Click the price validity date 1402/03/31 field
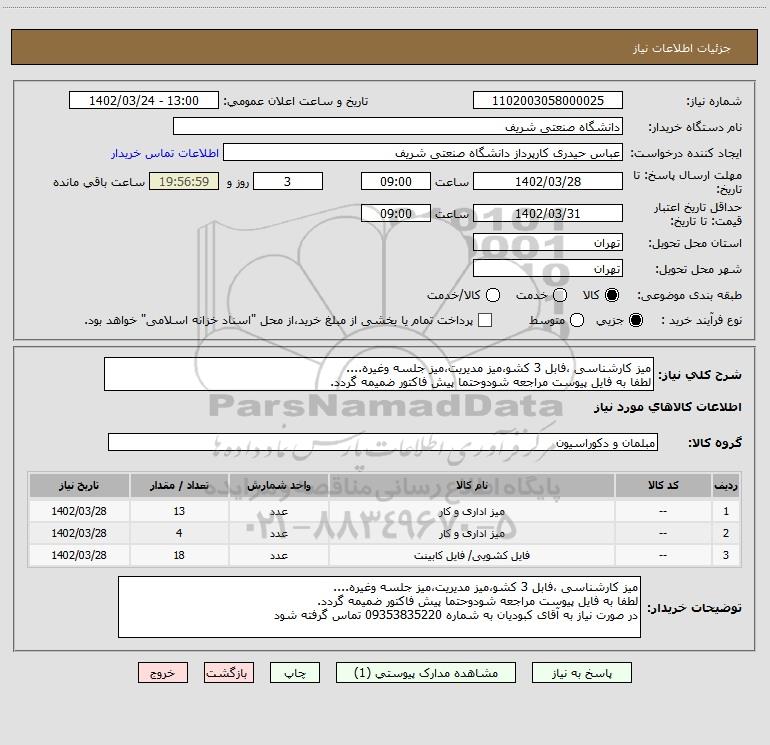The width and height of the screenshot is (770, 745). pyautogui.click(x=548, y=213)
